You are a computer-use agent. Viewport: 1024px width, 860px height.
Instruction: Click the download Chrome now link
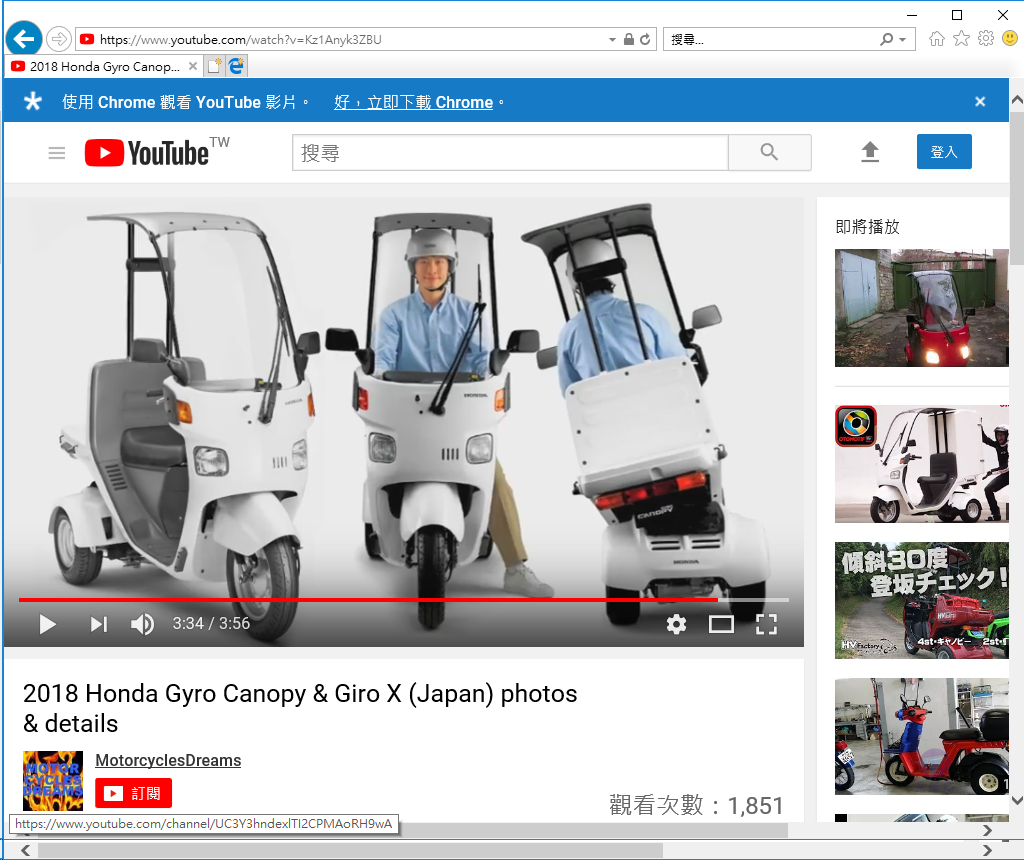(x=413, y=102)
